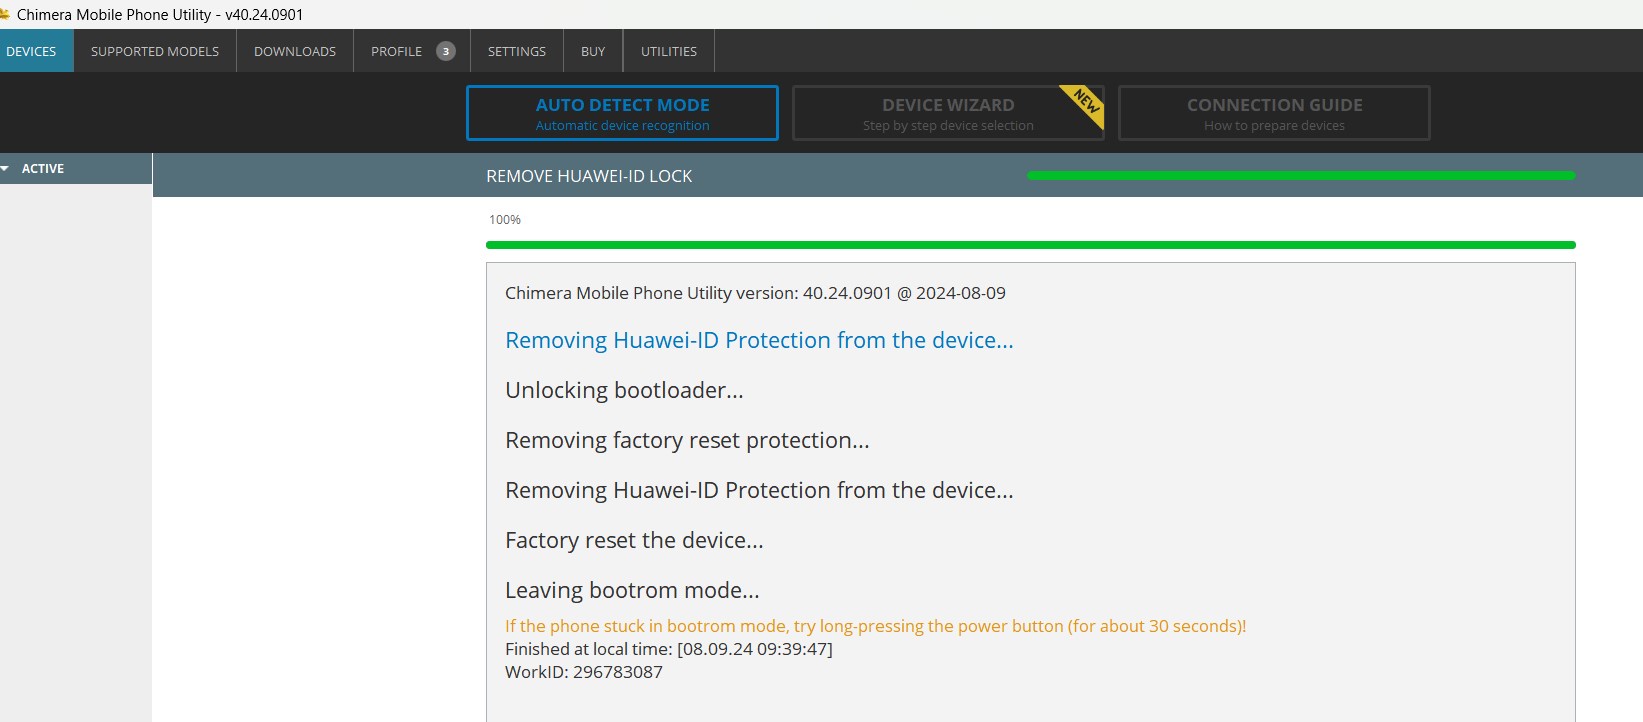Select the Factory reset the device line
This screenshot has height=722, width=1643.
point(634,540)
